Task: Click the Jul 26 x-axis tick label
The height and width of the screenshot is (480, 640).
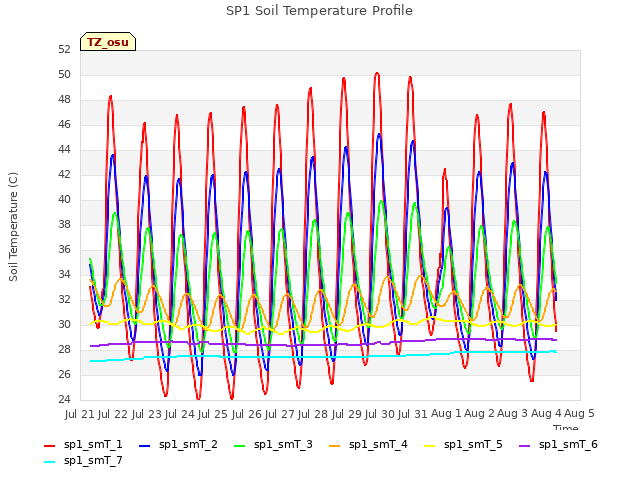Action: click(x=247, y=414)
